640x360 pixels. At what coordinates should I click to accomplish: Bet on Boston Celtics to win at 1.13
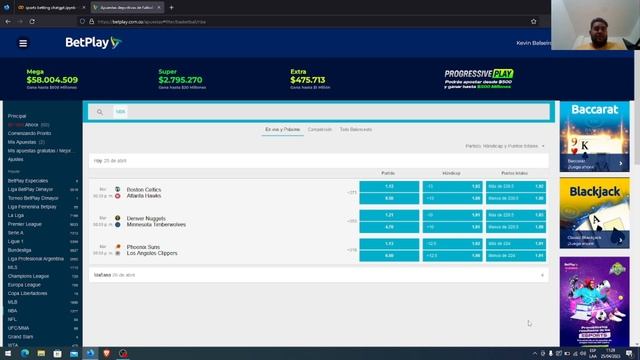coord(389,186)
